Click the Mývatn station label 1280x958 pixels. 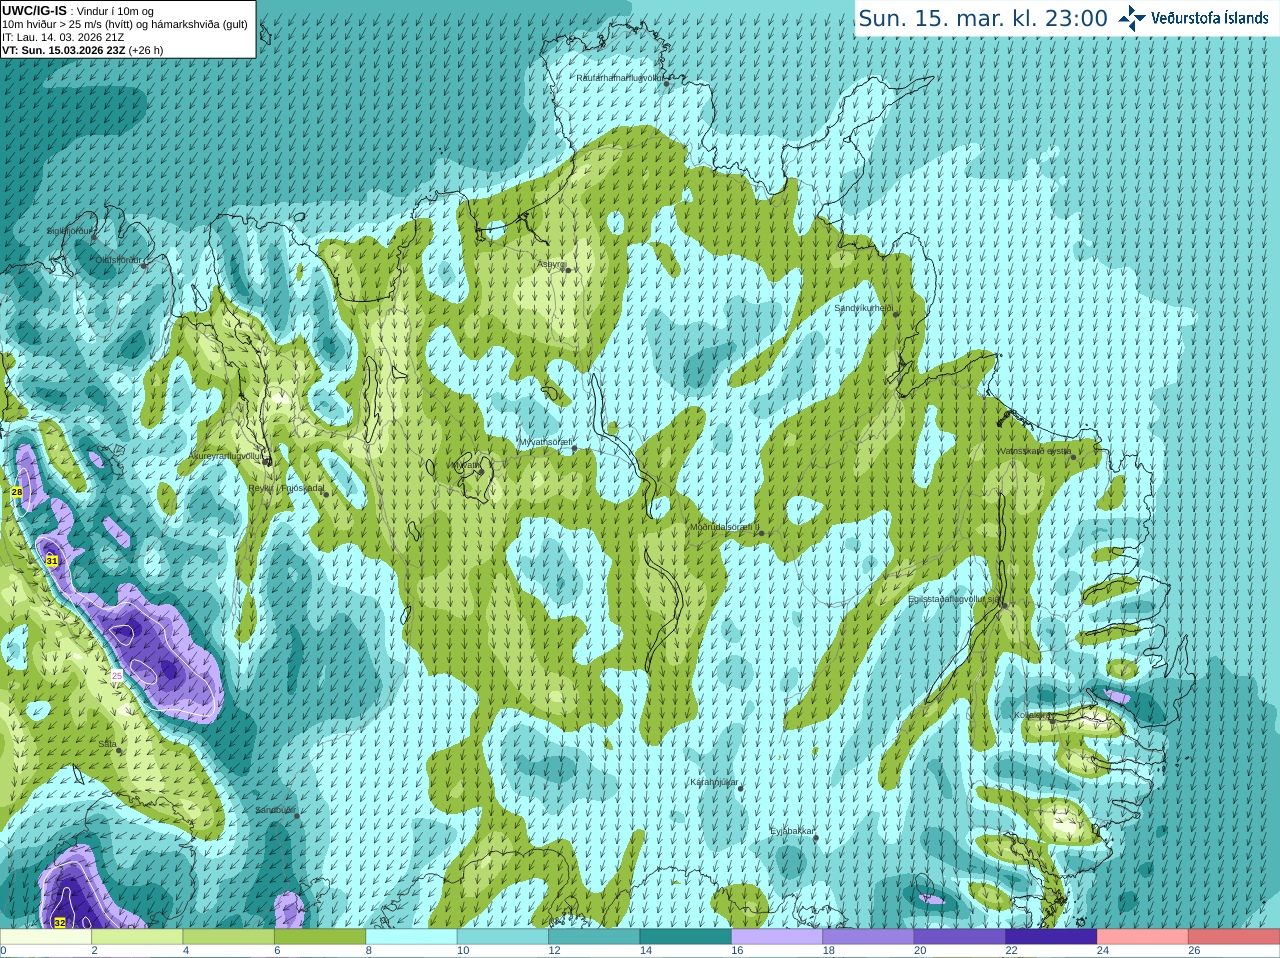pyautogui.click(x=465, y=465)
